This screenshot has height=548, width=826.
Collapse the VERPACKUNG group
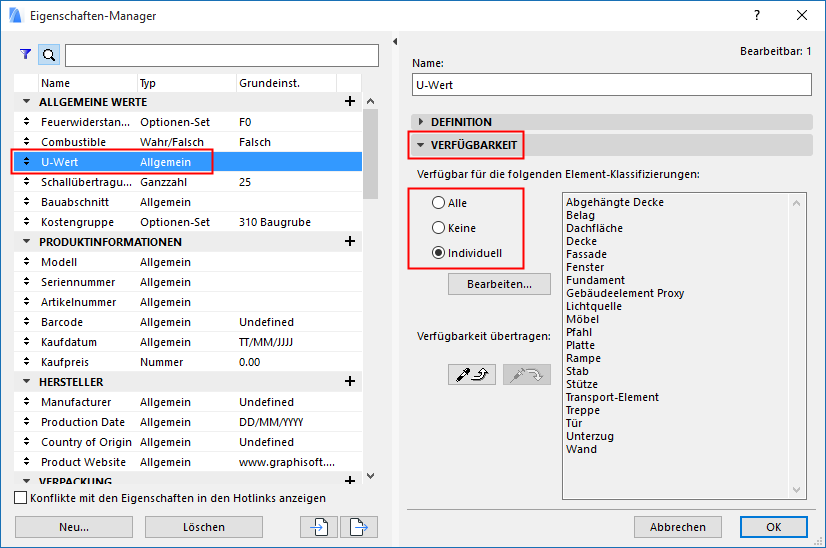pos(26,481)
